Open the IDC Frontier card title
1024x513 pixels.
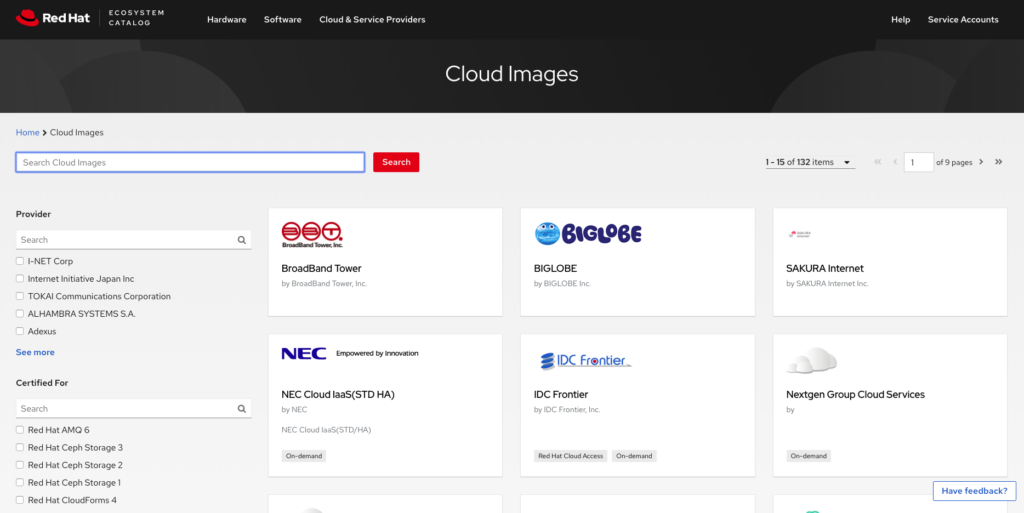[x=561, y=394]
